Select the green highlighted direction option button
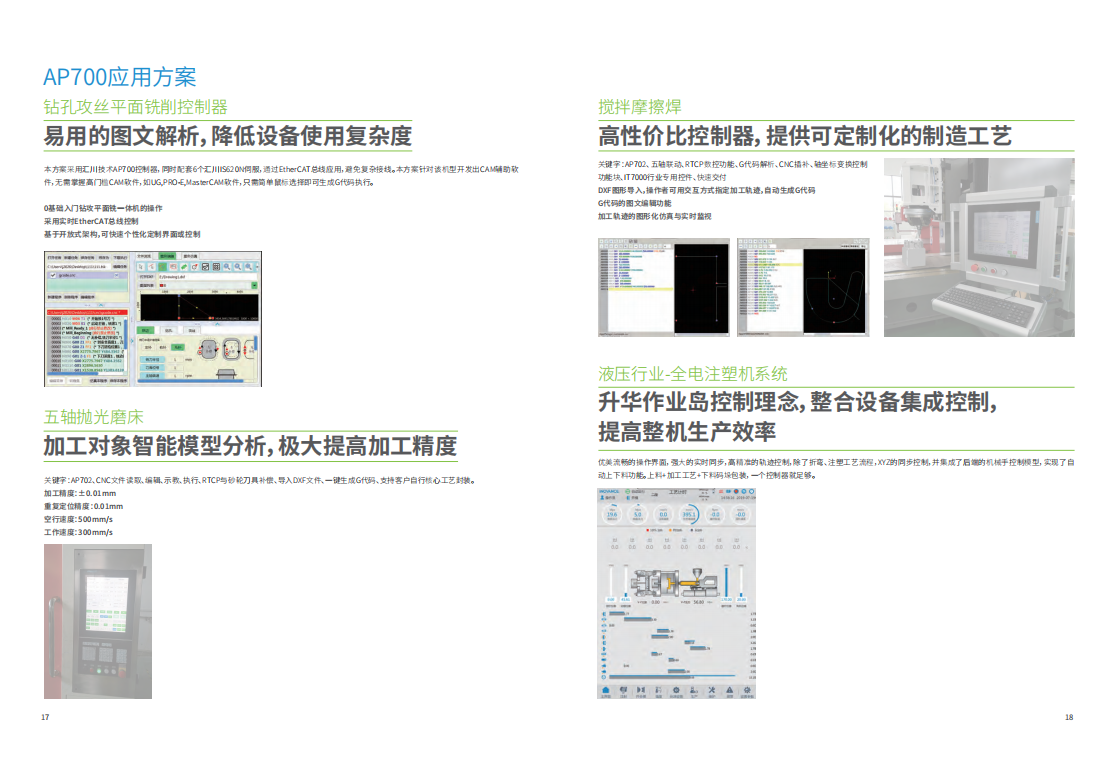The width and height of the screenshot is (1114, 759). point(176,346)
